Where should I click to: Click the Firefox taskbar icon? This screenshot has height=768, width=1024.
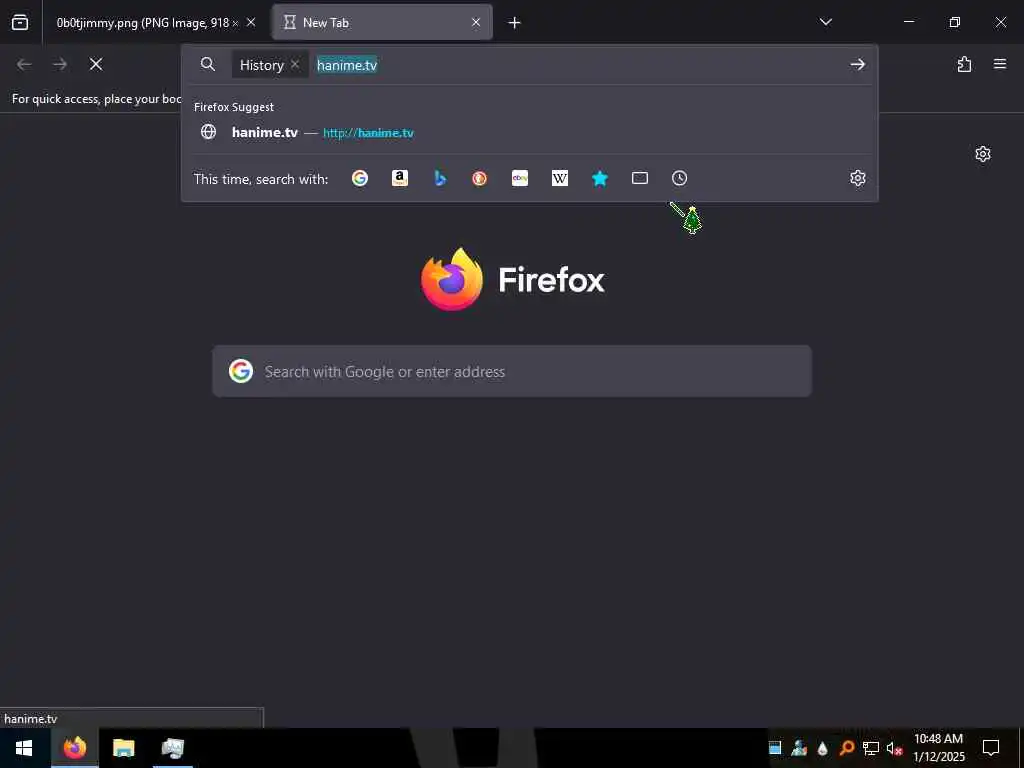75,748
